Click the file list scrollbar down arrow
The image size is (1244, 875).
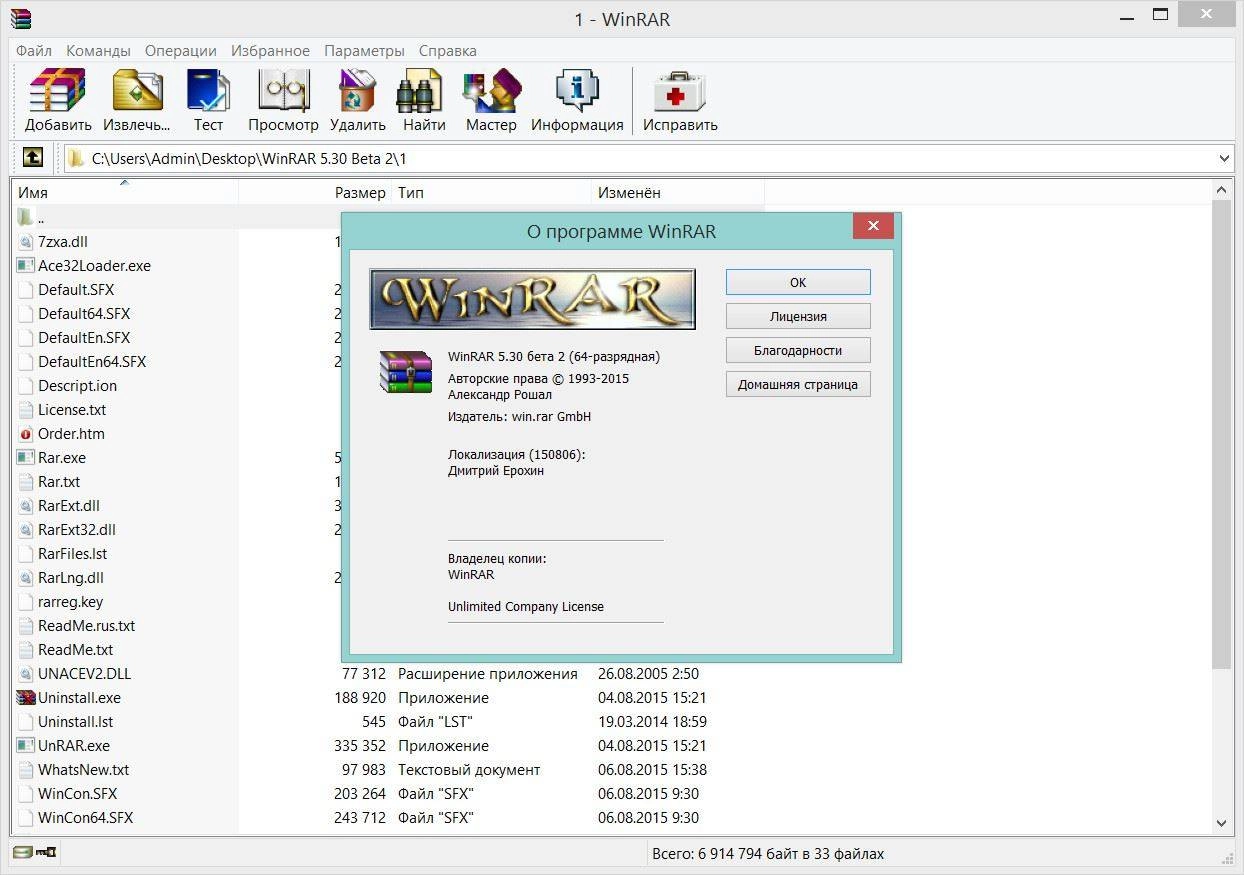coord(1222,822)
